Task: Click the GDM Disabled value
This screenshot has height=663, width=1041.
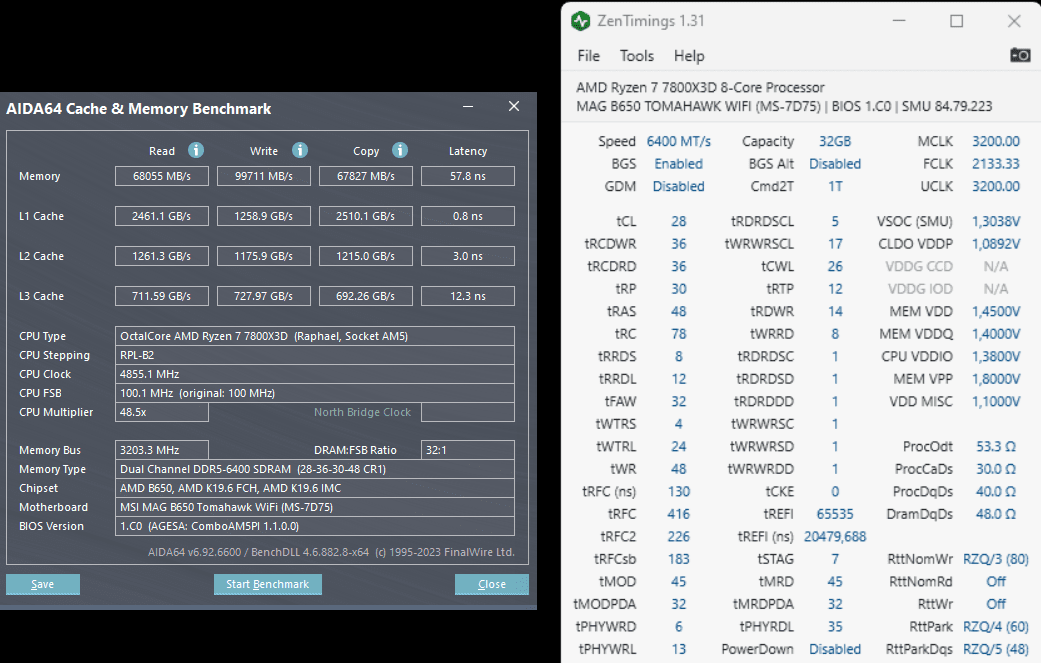Action: 679,186
